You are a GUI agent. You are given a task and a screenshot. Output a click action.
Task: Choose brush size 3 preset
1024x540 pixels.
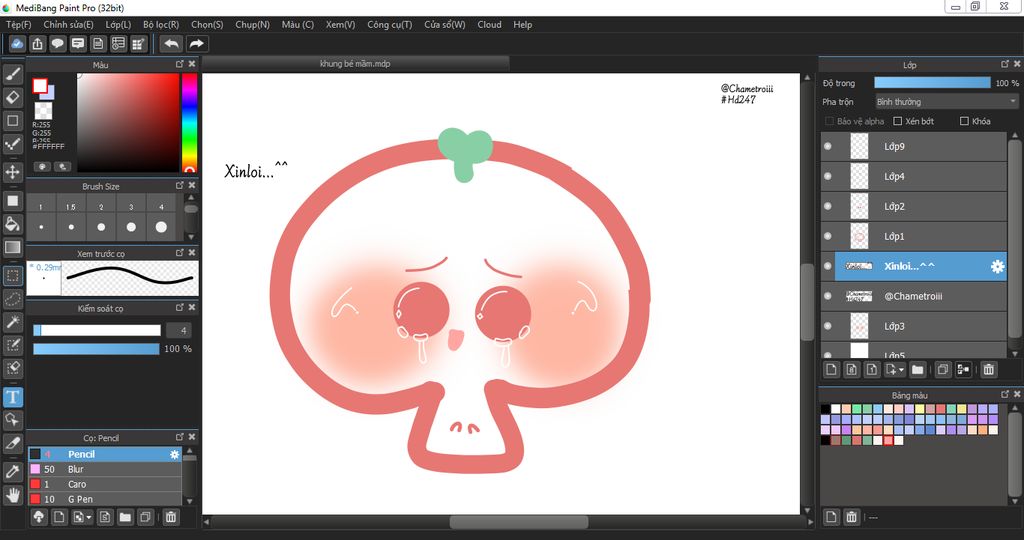click(x=131, y=219)
